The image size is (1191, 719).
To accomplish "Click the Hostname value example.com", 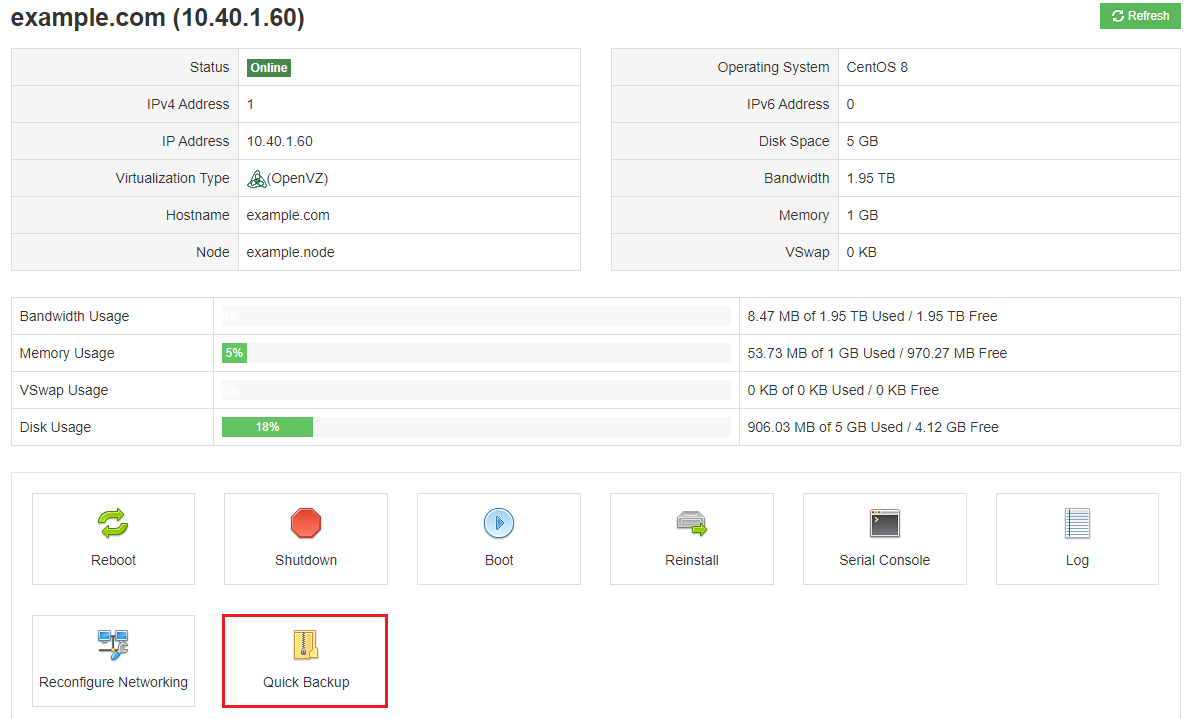I will [288, 215].
